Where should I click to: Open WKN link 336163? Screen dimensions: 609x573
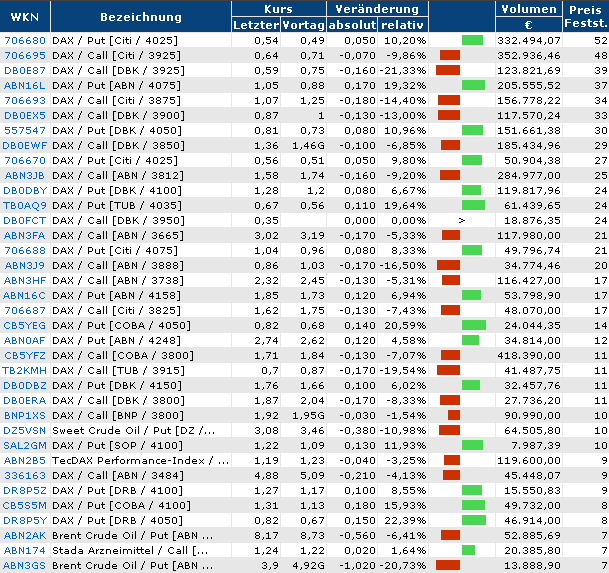(25, 475)
